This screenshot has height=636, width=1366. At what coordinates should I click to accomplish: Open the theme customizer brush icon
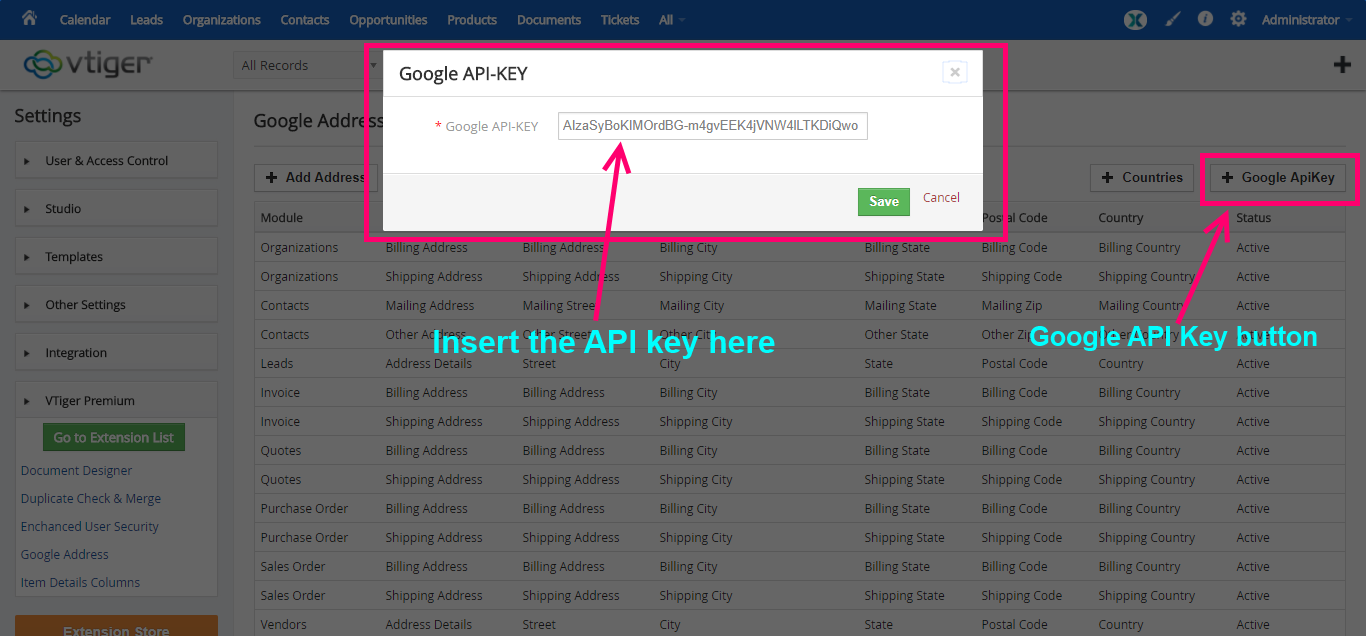tap(1172, 18)
